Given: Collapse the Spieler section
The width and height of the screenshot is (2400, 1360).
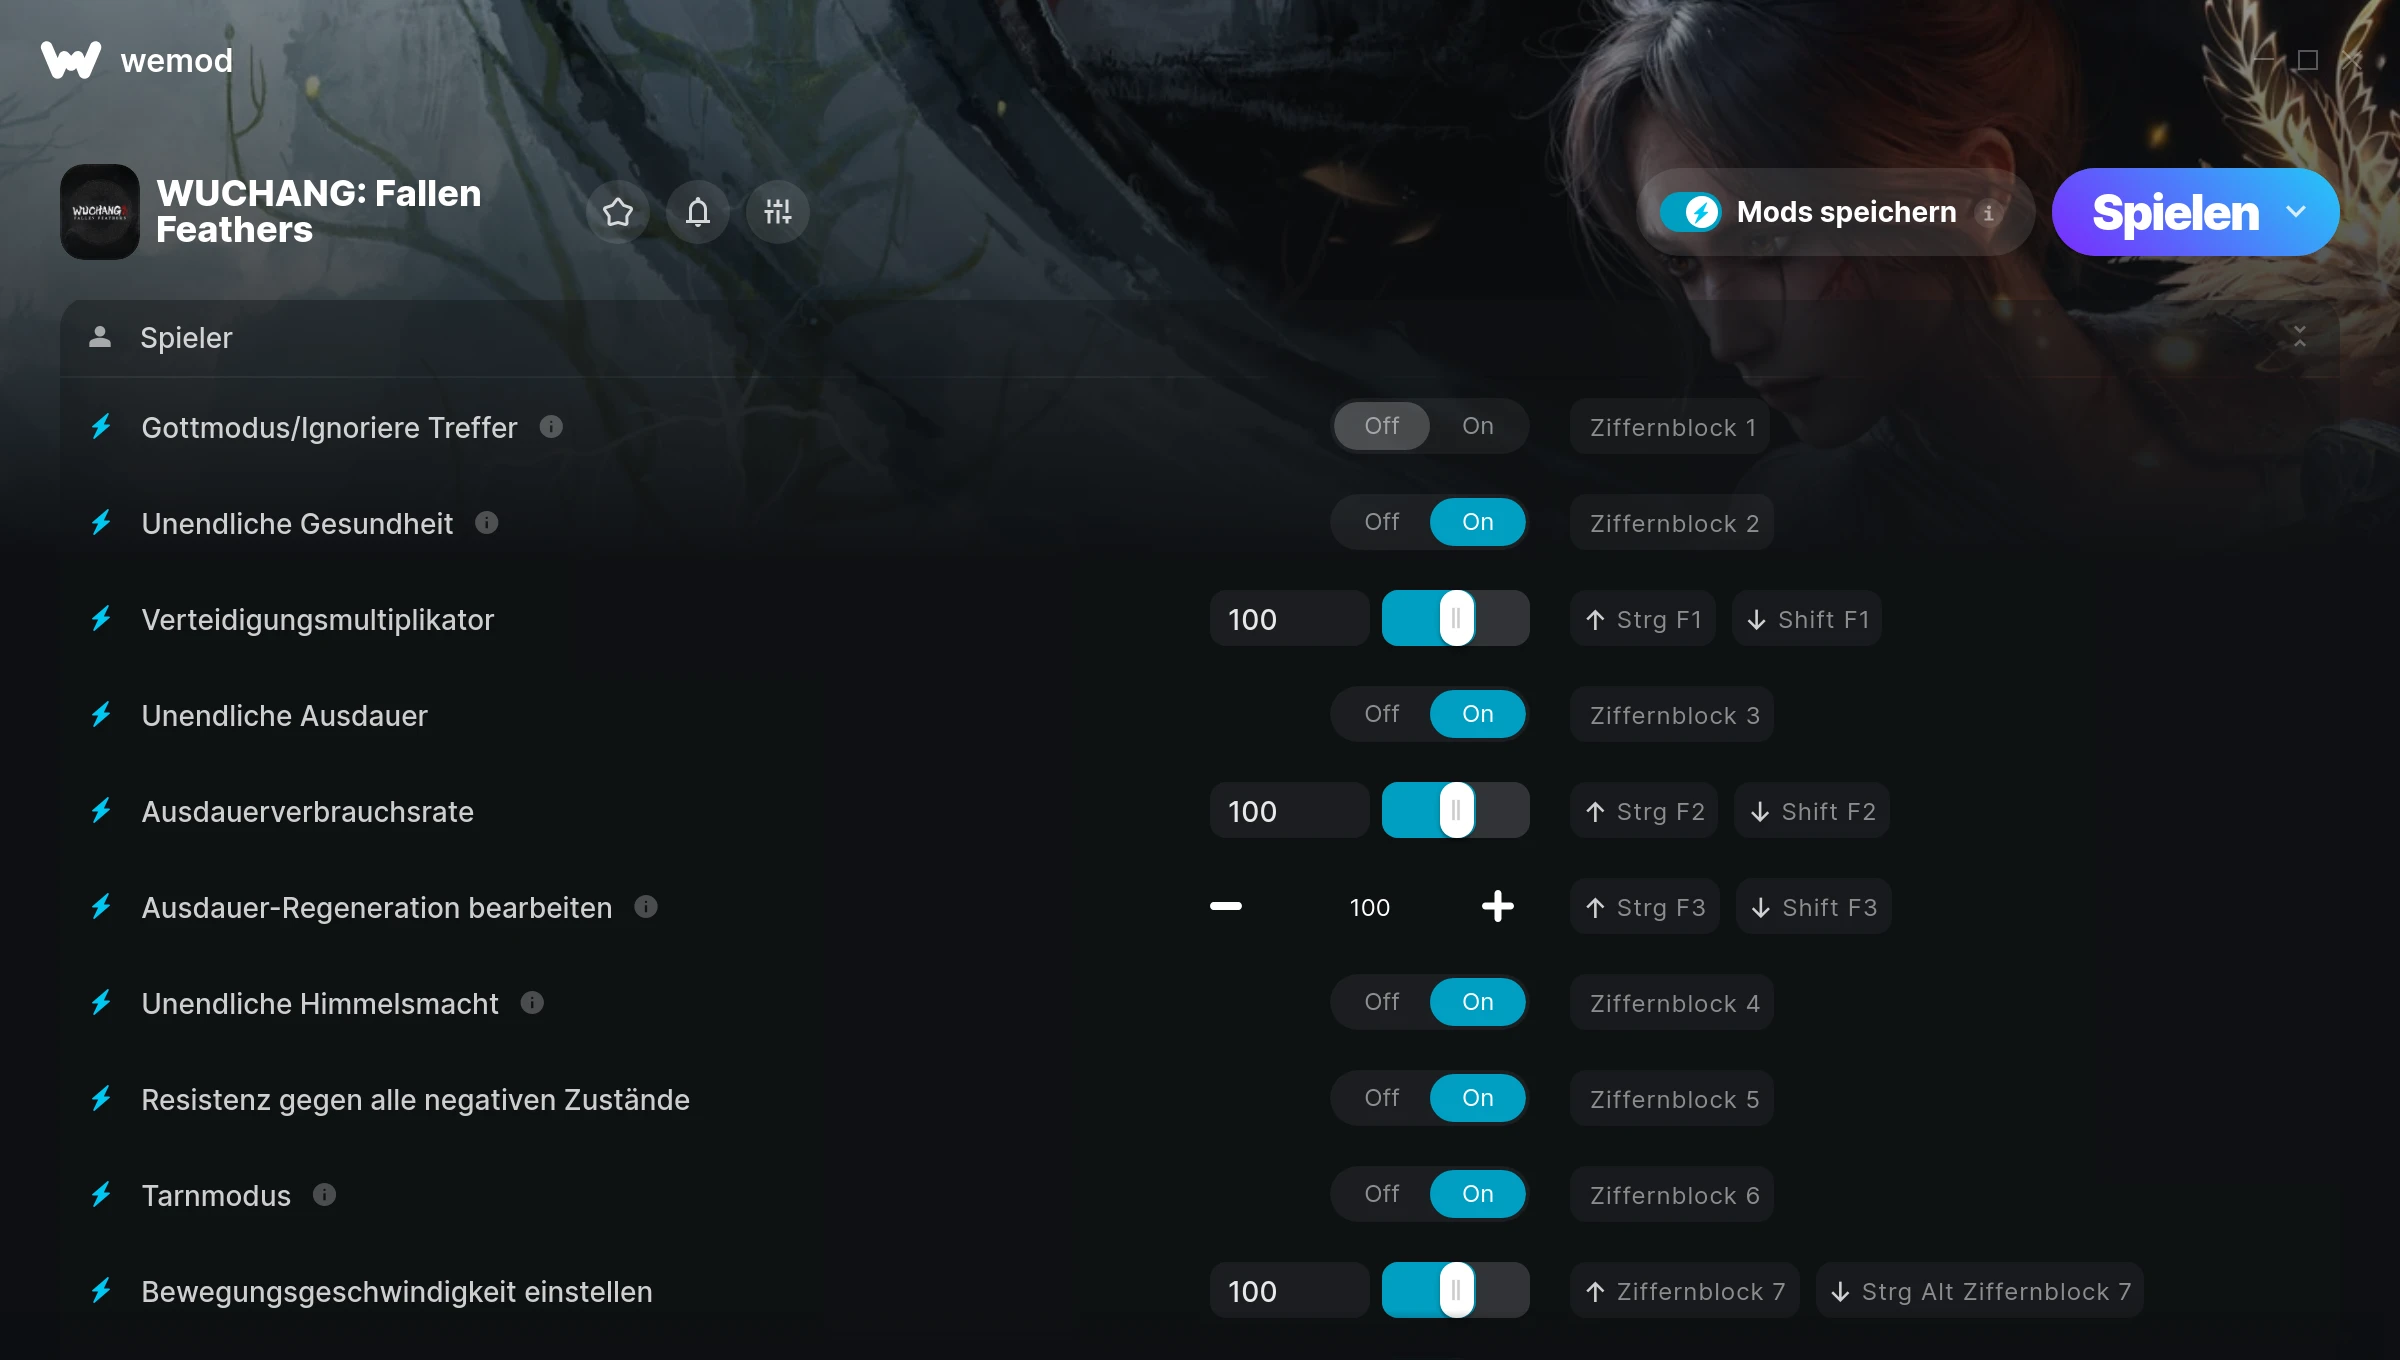Looking at the screenshot, I should coord(2300,337).
